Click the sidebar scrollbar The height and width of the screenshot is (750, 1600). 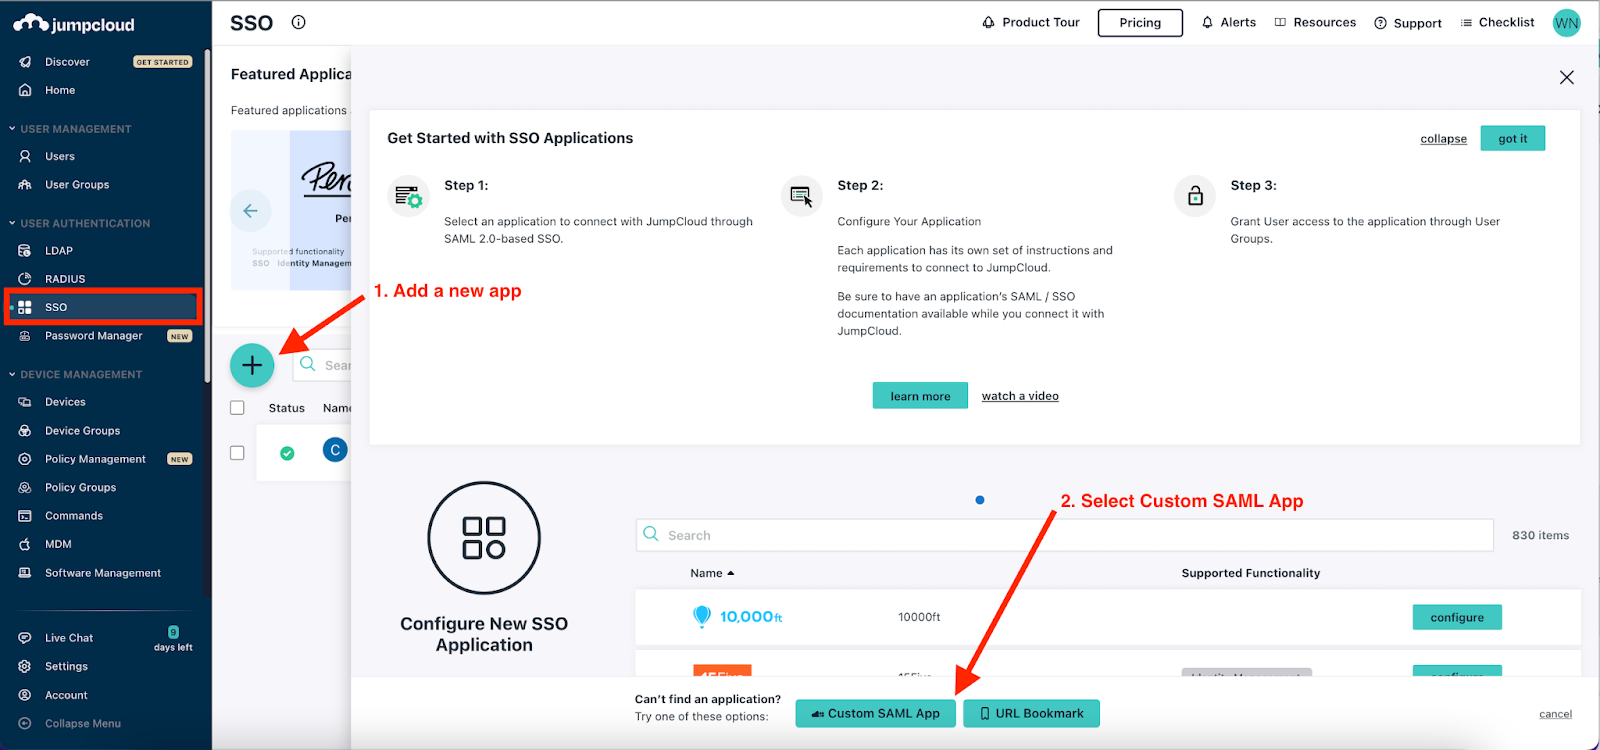(207, 215)
